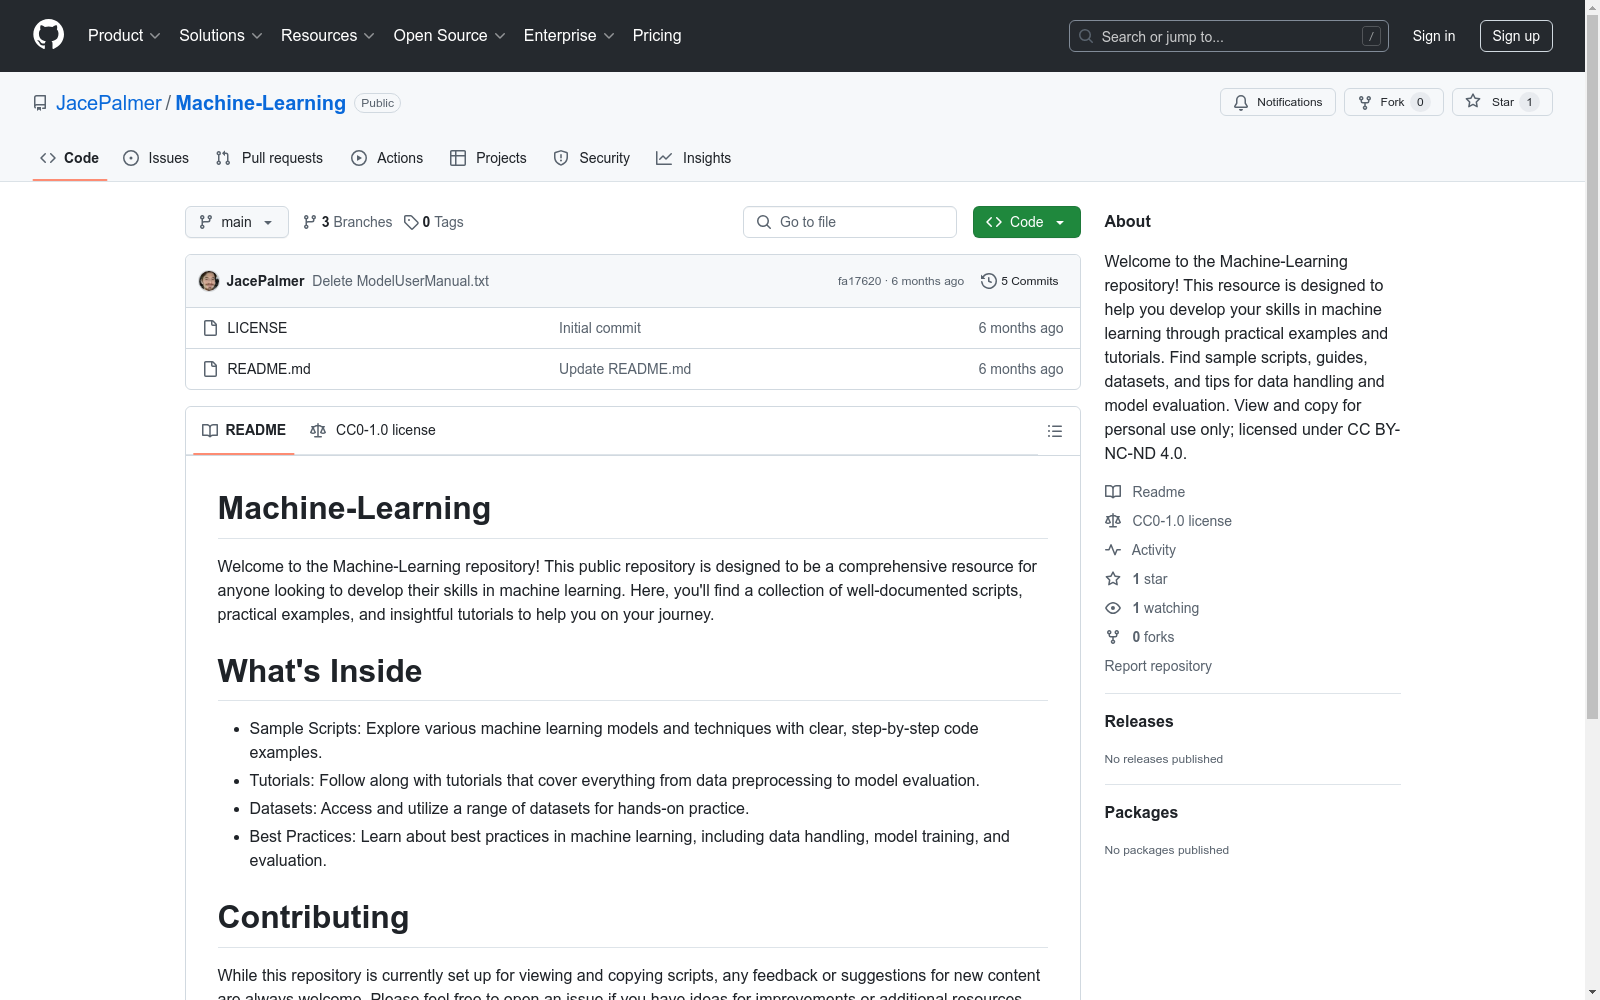The height and width of the screenshot is (1000, 1600).
Task: Click the magnifier icon in Go to file
Action: 764,222
